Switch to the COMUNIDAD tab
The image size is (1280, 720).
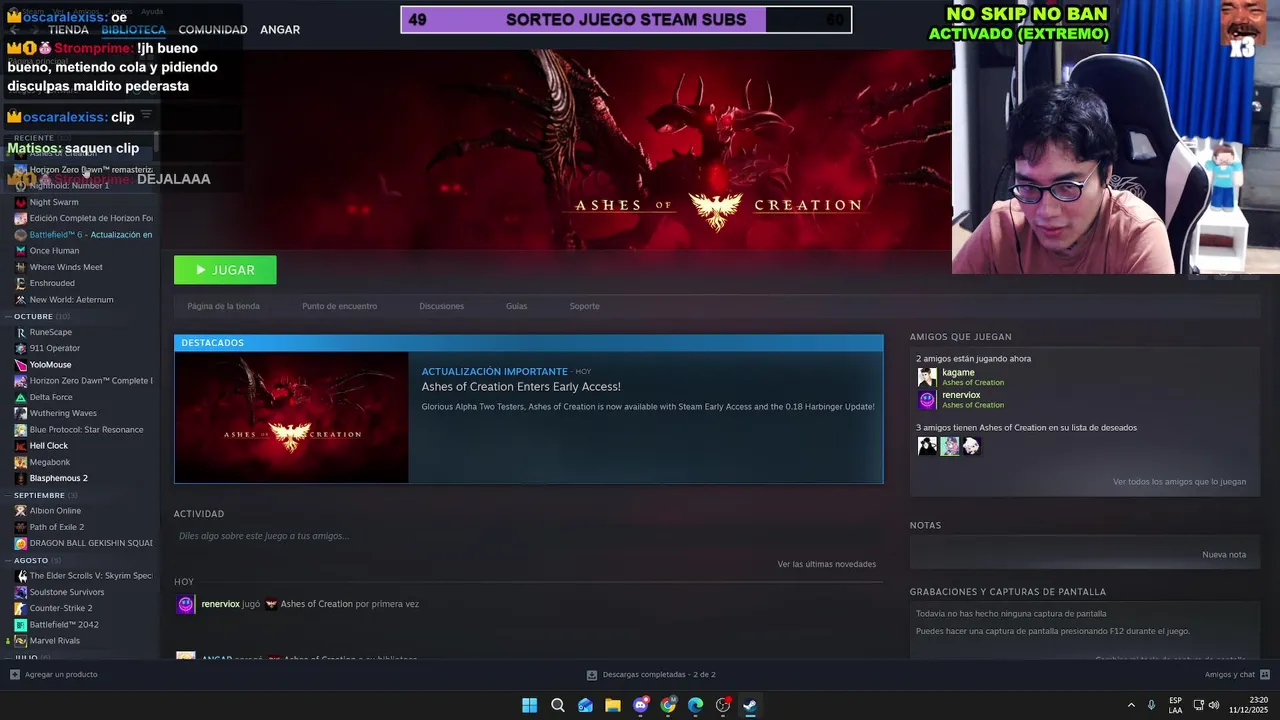pyautogui.click(x=213, y=30)
